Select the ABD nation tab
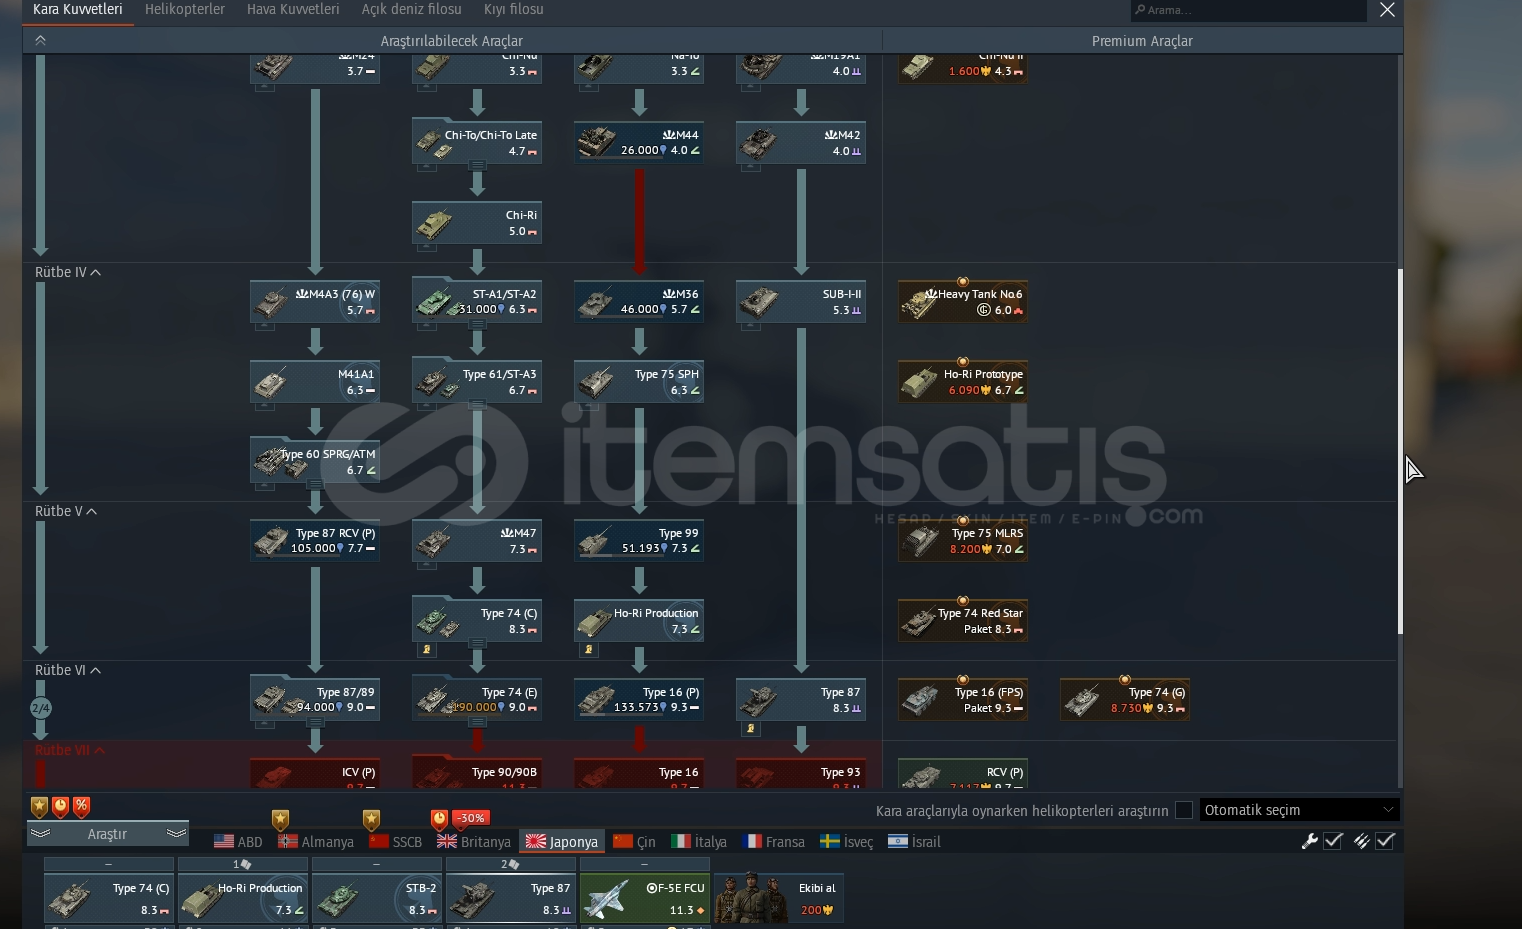 tap(238, 842)
